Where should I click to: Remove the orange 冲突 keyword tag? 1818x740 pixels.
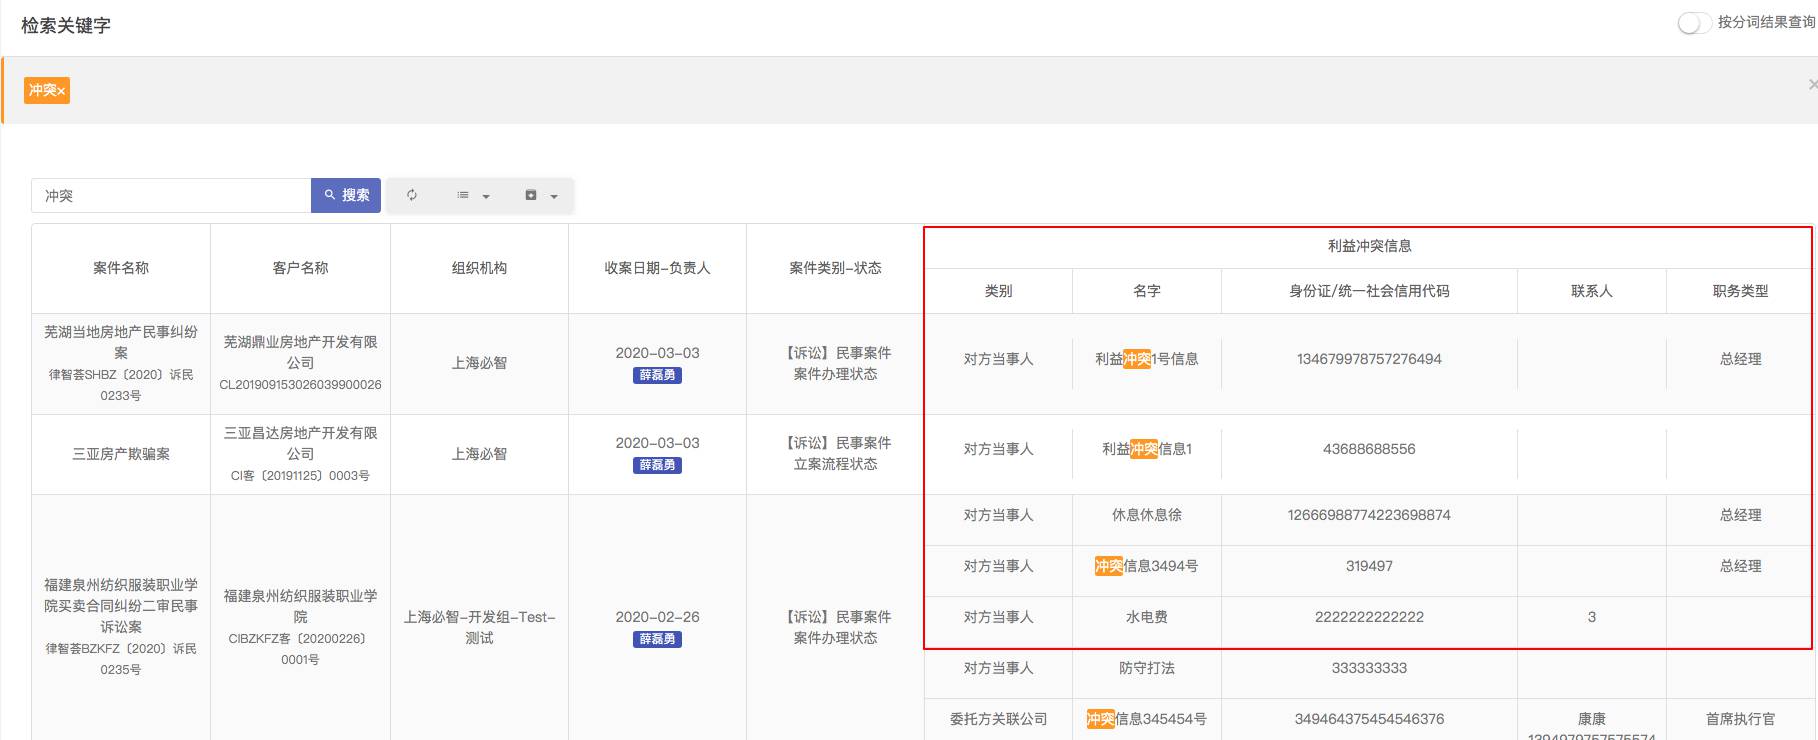(x=61, y=92)
